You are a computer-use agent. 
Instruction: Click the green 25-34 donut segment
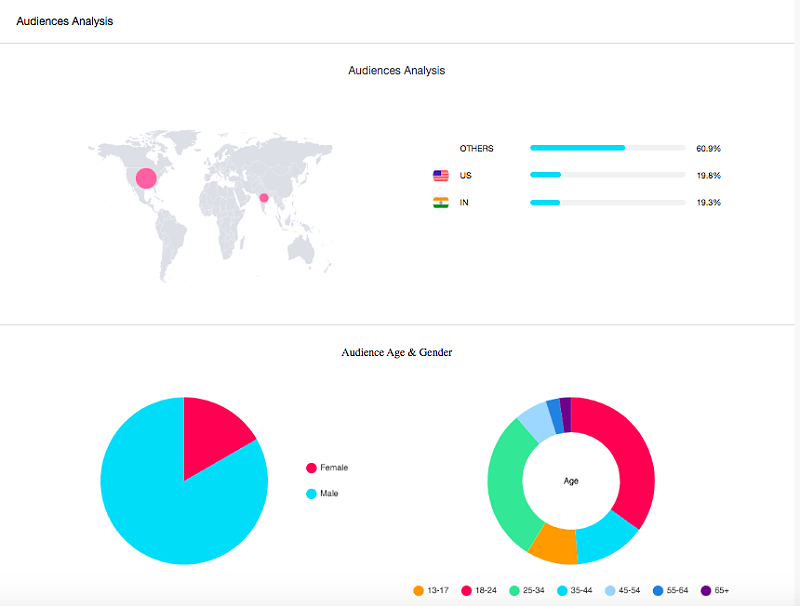coord(507,485)
